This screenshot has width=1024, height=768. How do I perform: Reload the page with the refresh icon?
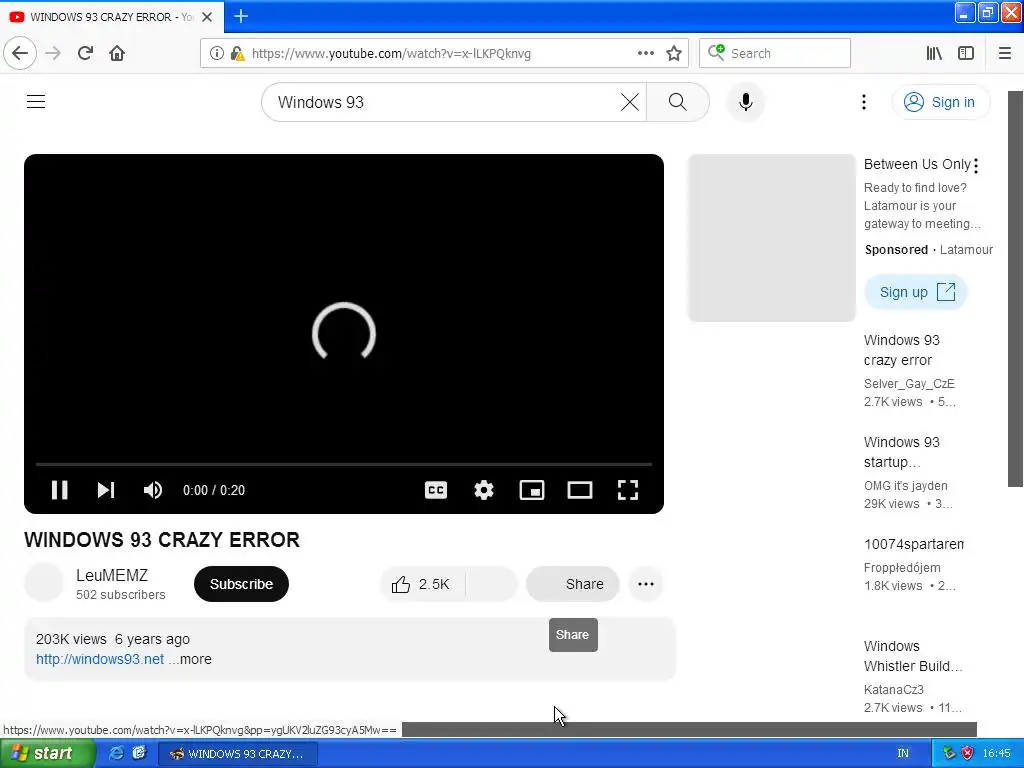(x=86, y=53)
